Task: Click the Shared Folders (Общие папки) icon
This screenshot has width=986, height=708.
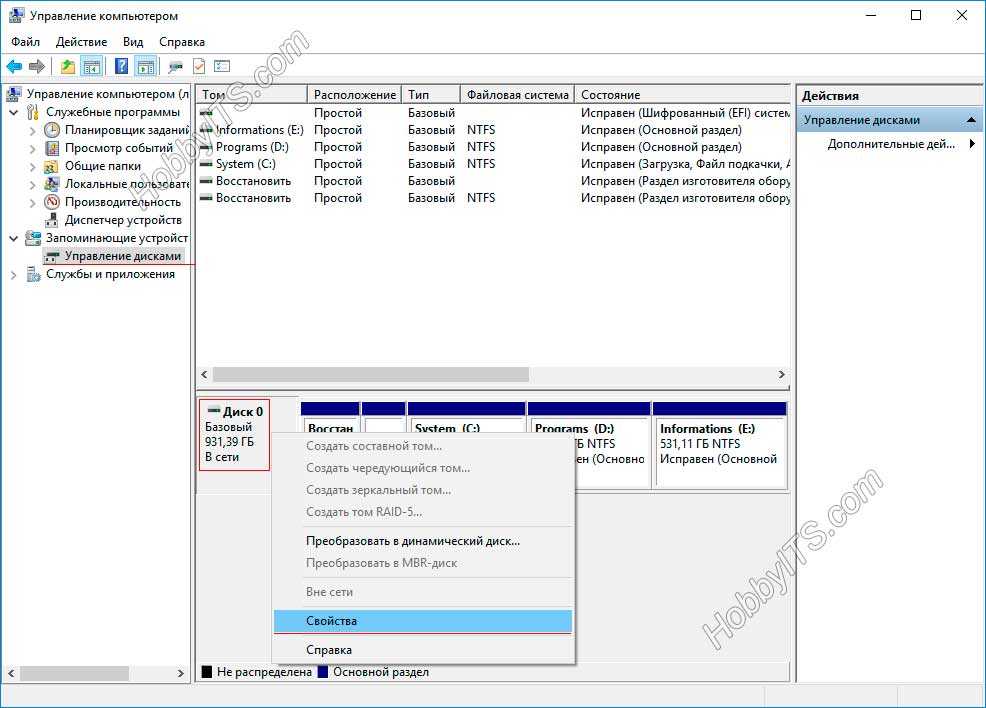Action: pyautogui.click(x=52, y=166)
